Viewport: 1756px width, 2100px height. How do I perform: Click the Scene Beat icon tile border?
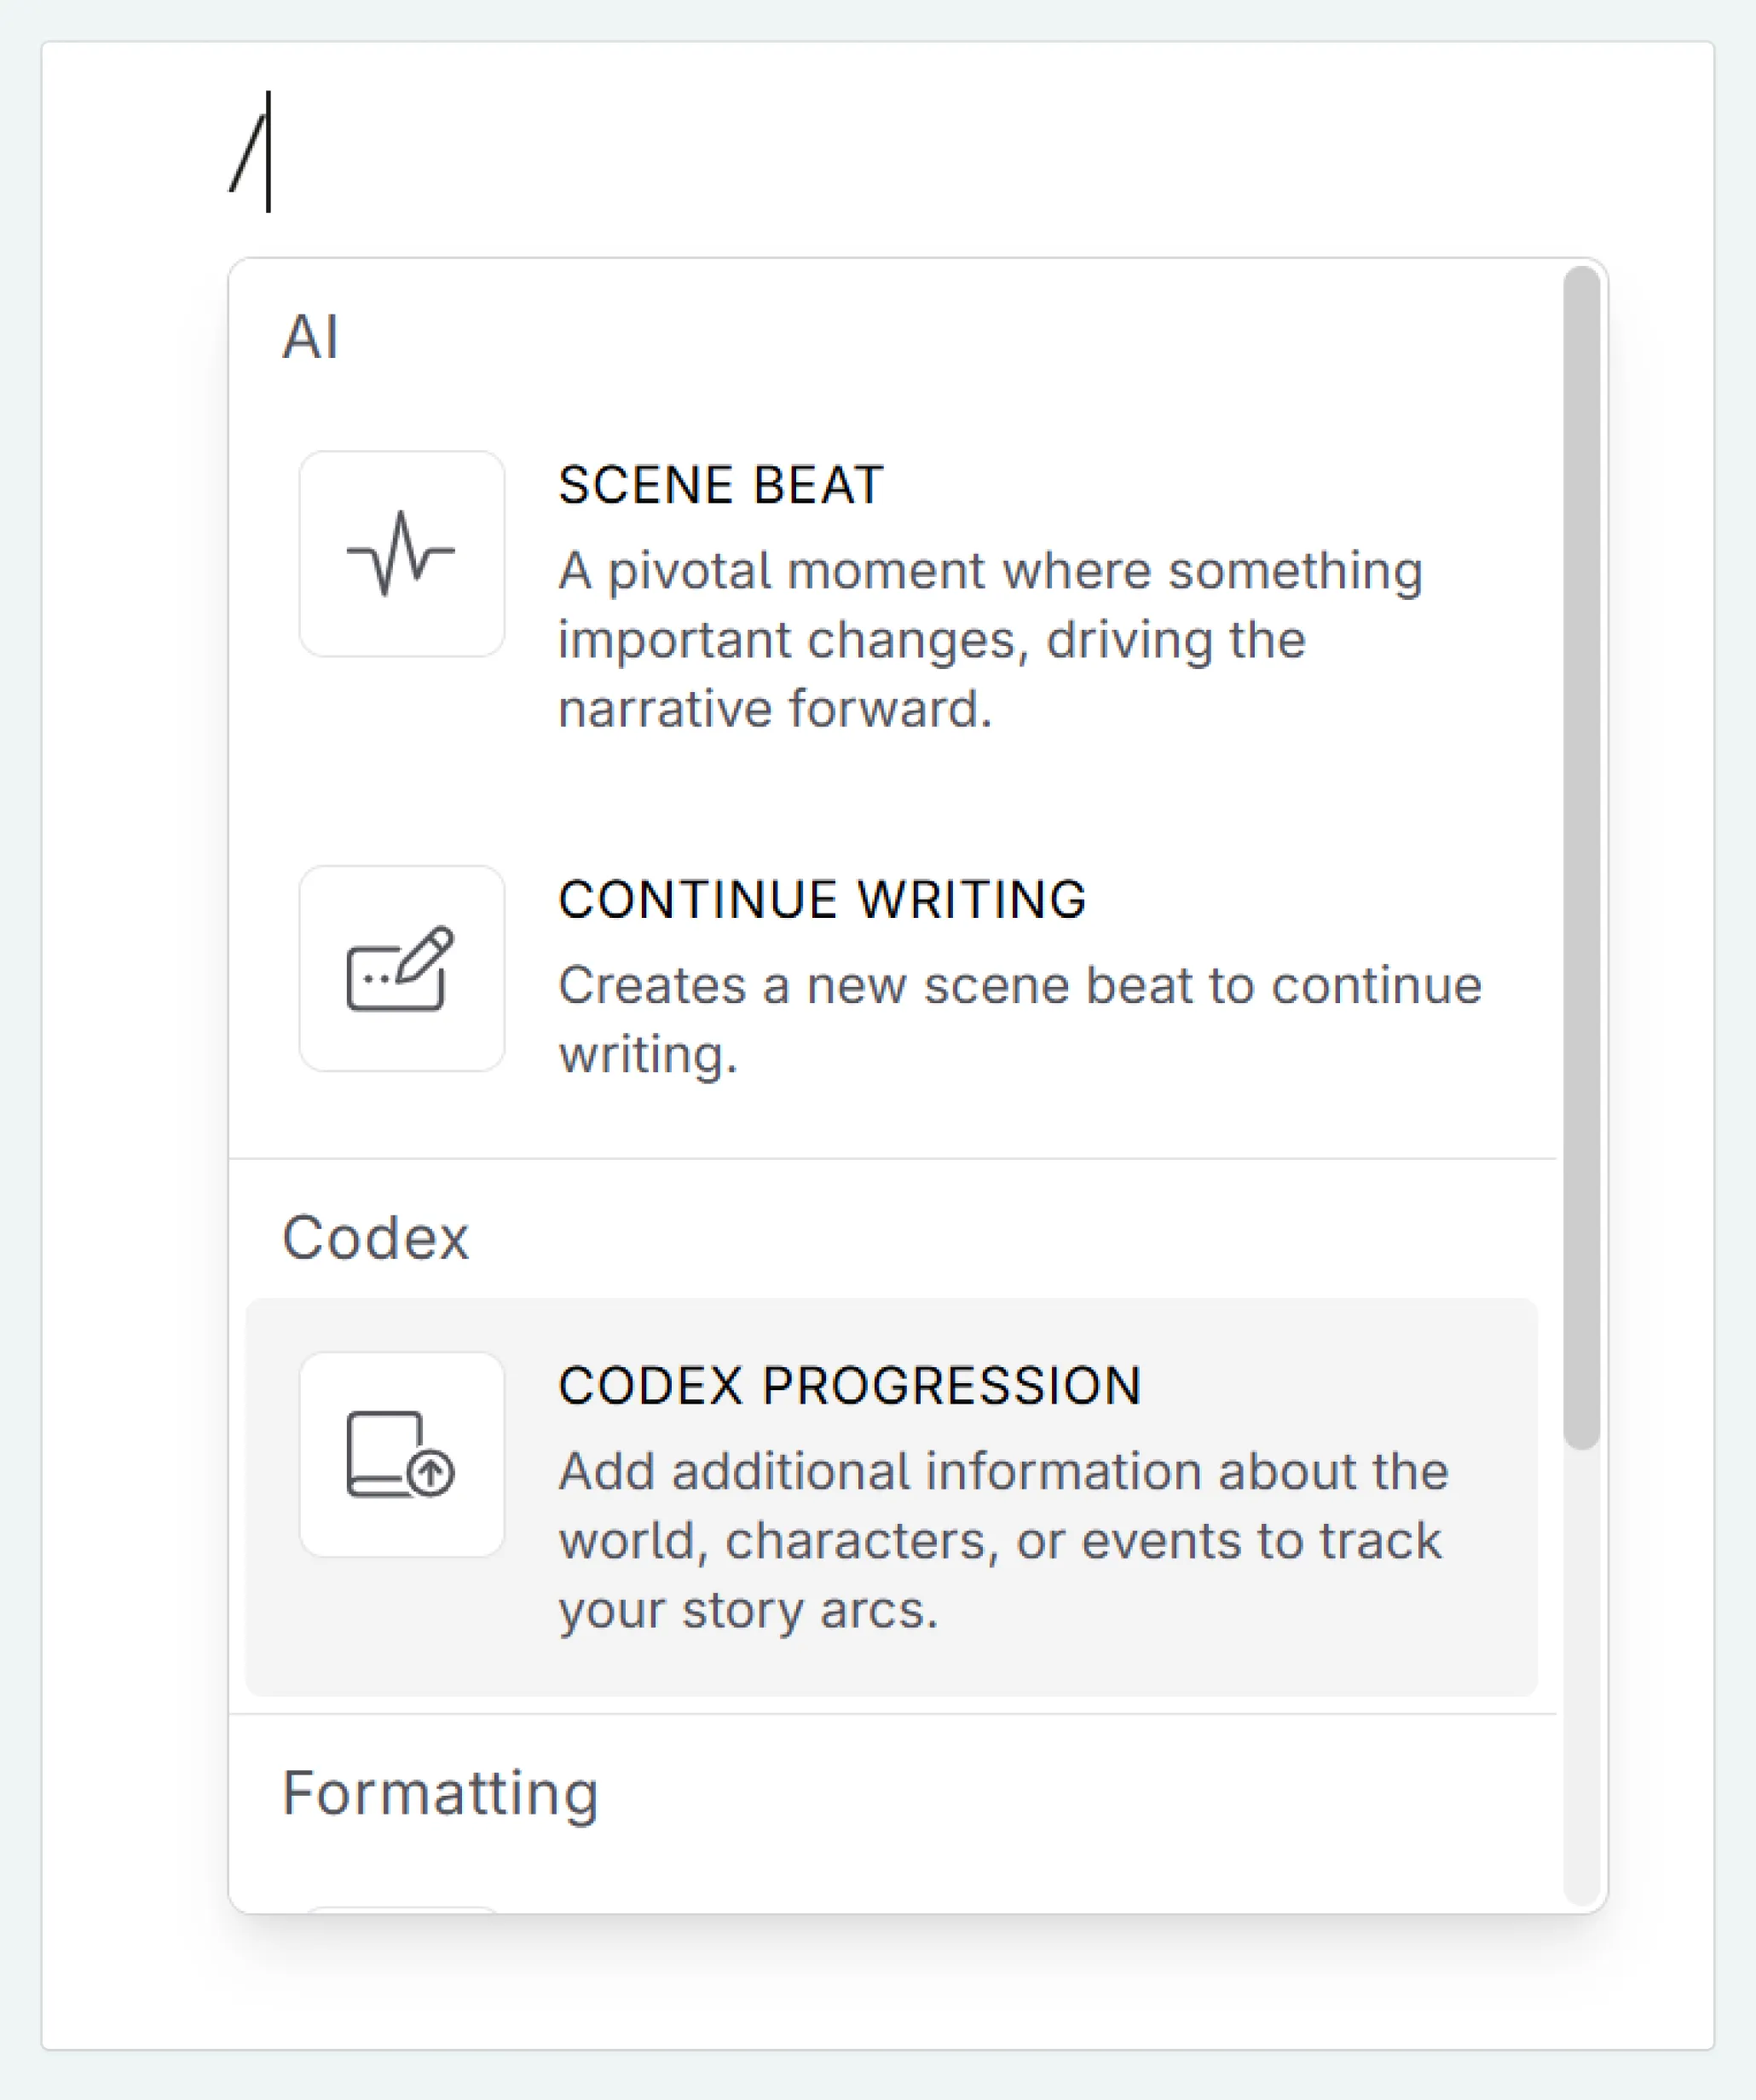402,554
